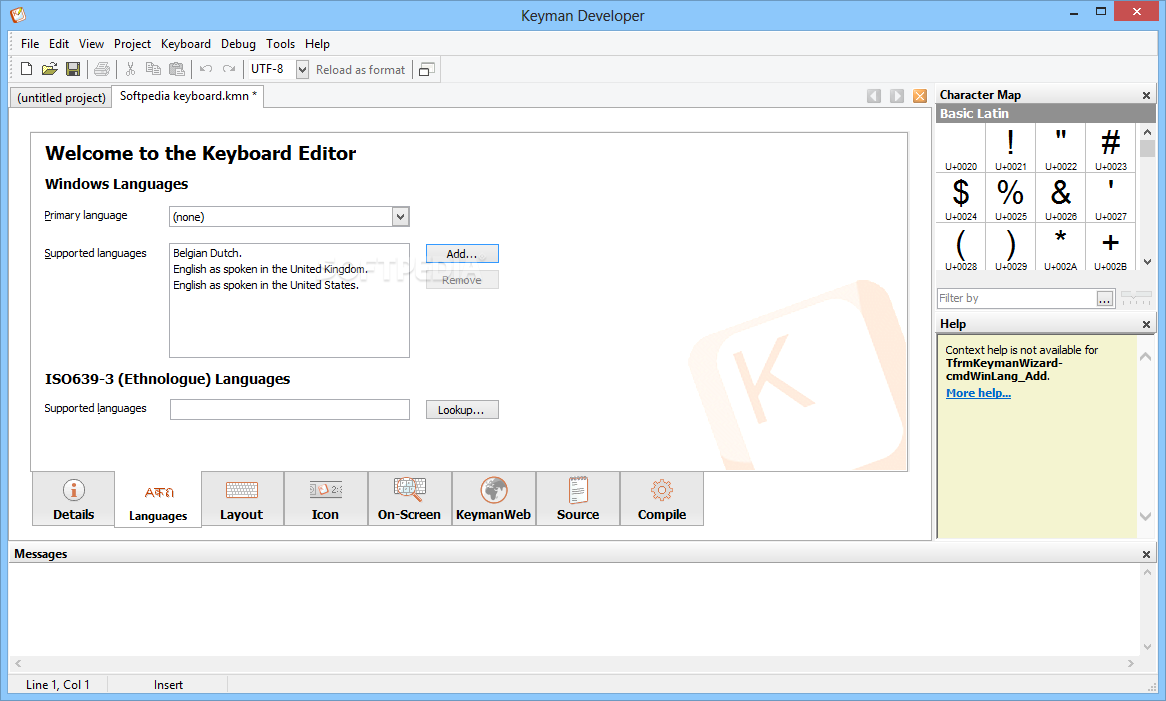Switch to the On-Screen keyboard tab
Screen dimensions: 1166x701
click(410, 499)
